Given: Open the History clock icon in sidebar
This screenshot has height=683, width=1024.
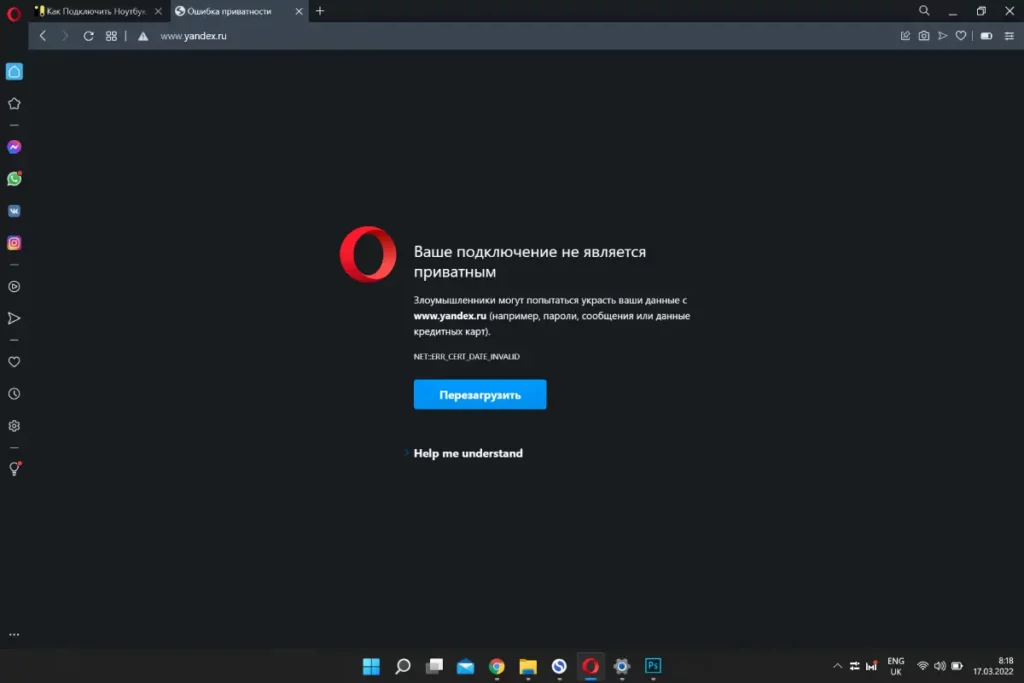Looking at the screenshot, I should point(14,394).
